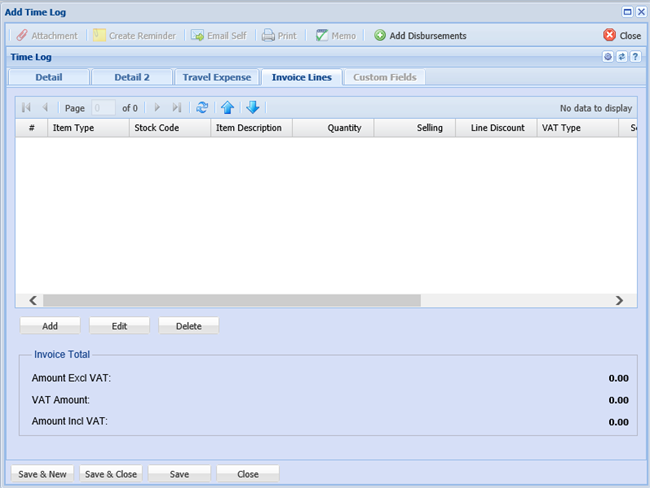Click the Memo toolbar icon
Screen dimensions: 650x489
pos(322,35)
